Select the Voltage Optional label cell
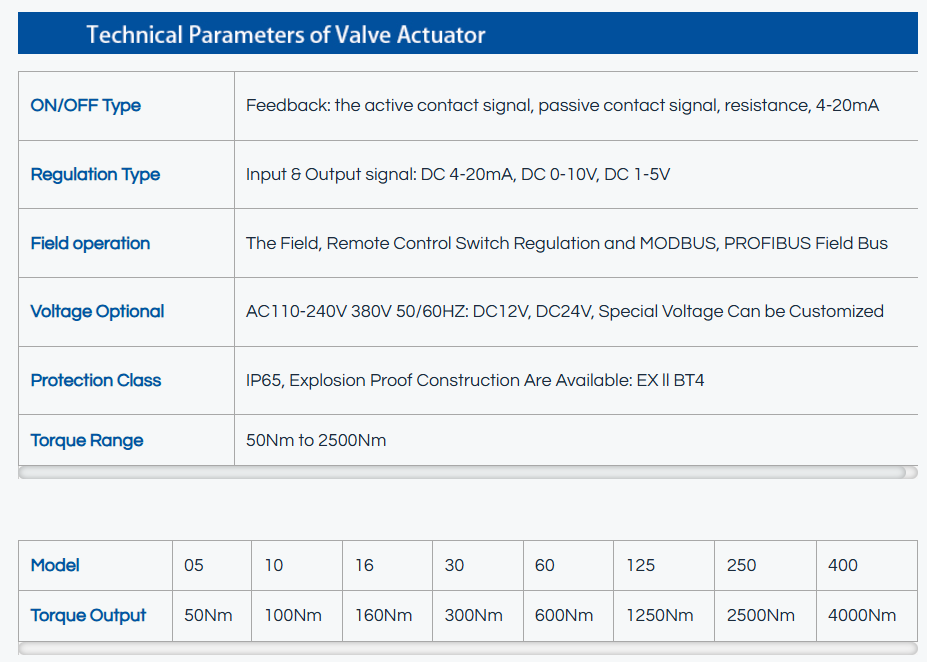Screen dimensions: 927x662 point(97,311)
